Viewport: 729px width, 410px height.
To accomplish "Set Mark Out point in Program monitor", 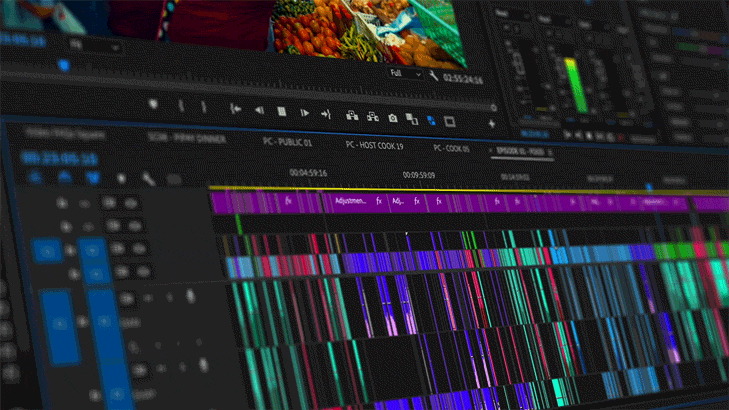I will click(x=204, y=107).
